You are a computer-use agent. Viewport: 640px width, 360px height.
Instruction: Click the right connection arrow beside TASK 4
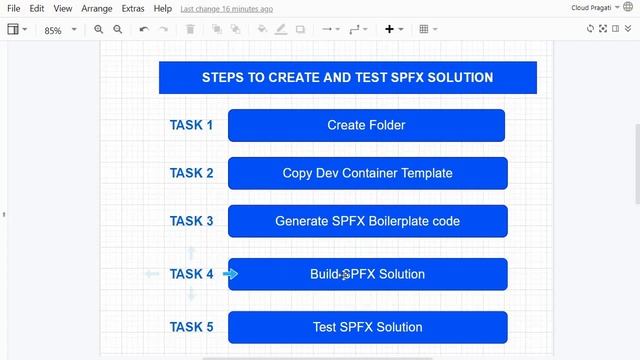click(x=231, y=274)
